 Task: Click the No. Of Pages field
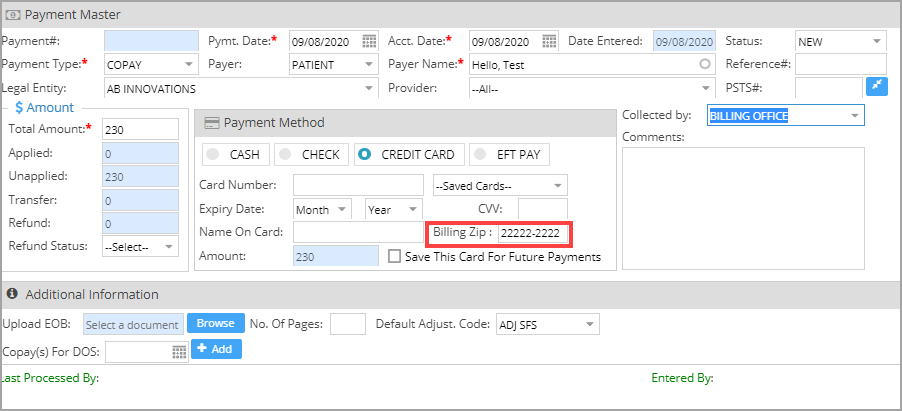[x=348, y=324]
